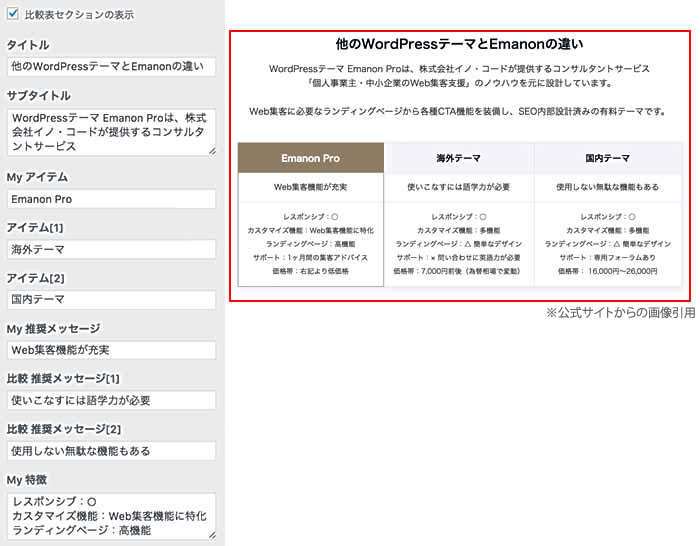Select the 比較 推奨メッセージ[2] label

coord(64,429)
